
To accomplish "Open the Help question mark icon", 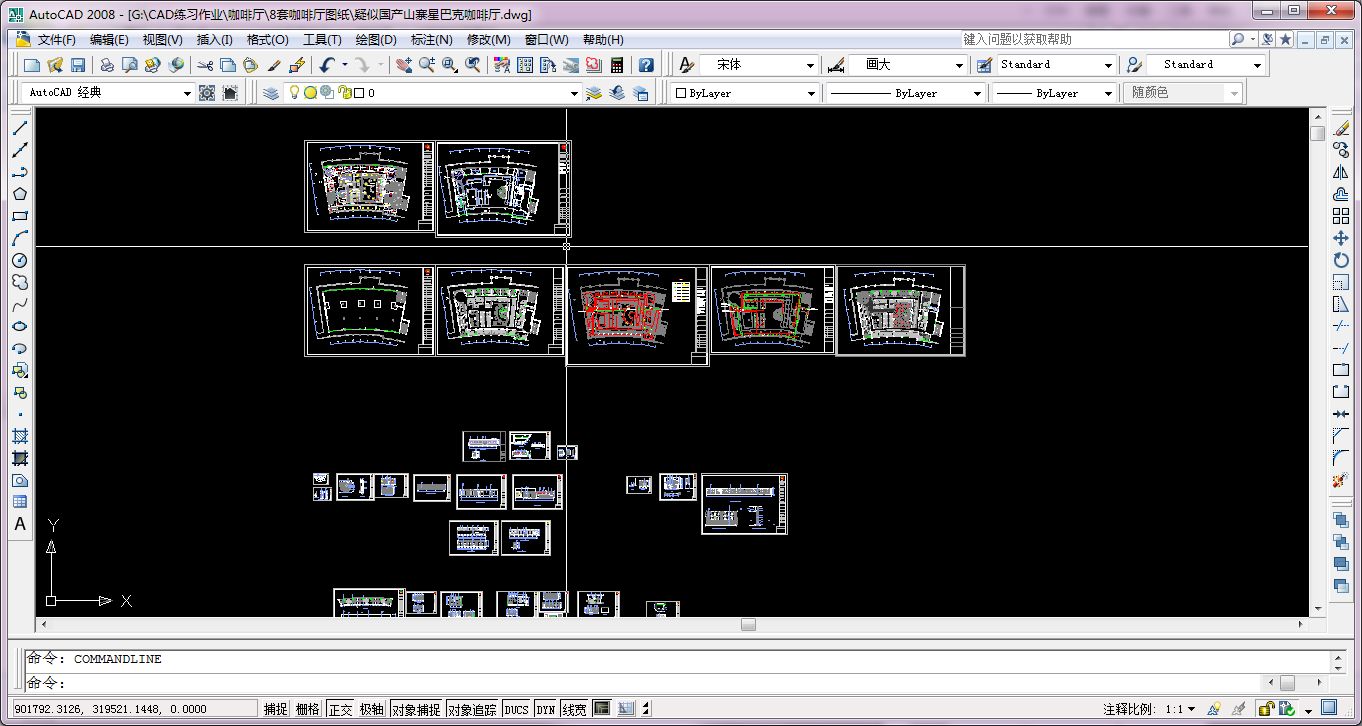I will [x=646, y=65].
